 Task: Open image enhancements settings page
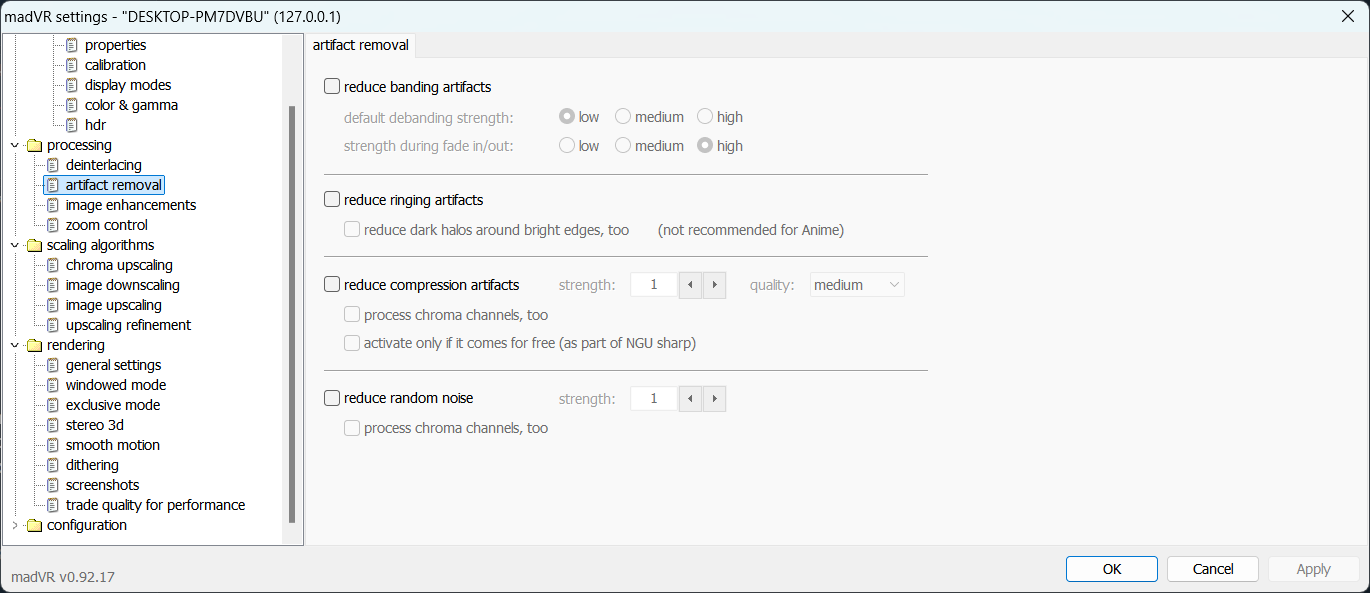pyautogui.click(x=130, y=205)
